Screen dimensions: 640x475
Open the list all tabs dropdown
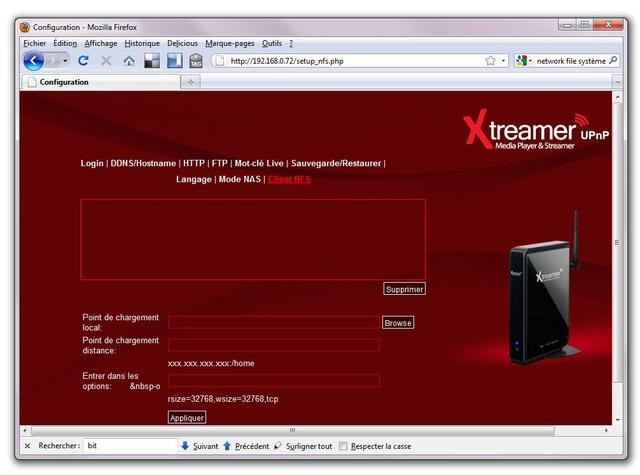(617, 82)
